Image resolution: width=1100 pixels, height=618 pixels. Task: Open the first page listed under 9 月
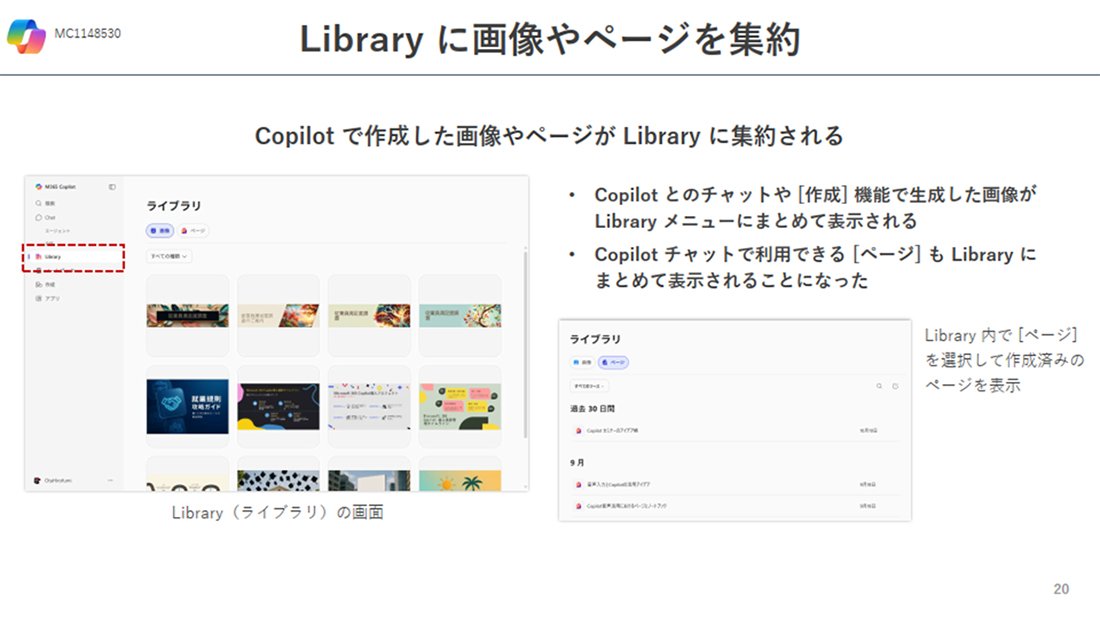pyautogui.click(x=735, y=484)
